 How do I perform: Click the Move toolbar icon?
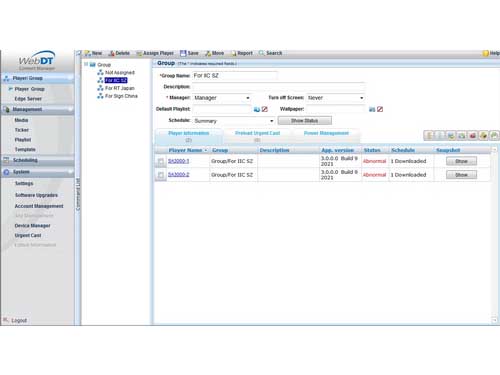click(x=208, y=53)
